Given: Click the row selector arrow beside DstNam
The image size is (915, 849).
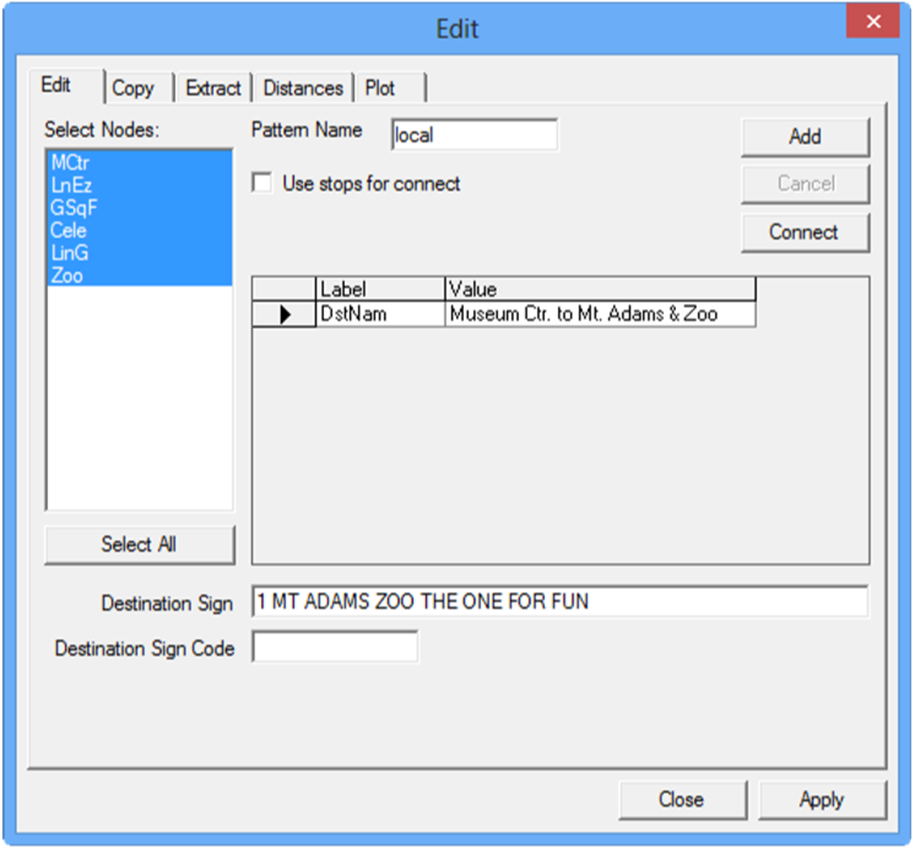Looking at the screenshot, I should 287,313.
